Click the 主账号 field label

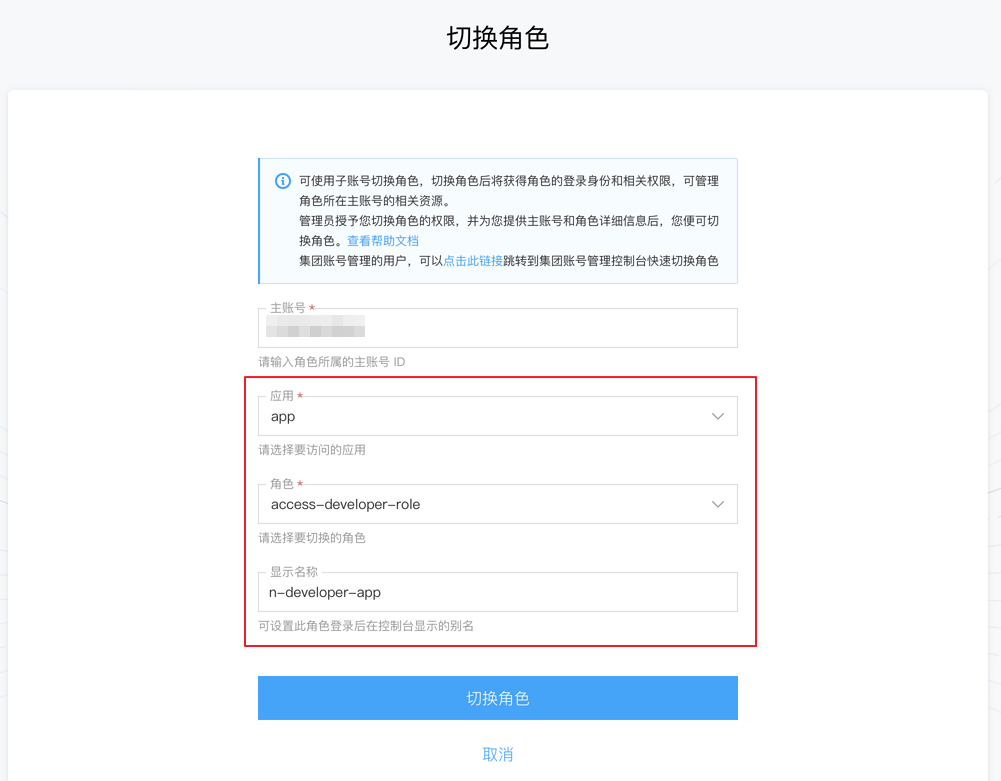click(288, 308)
